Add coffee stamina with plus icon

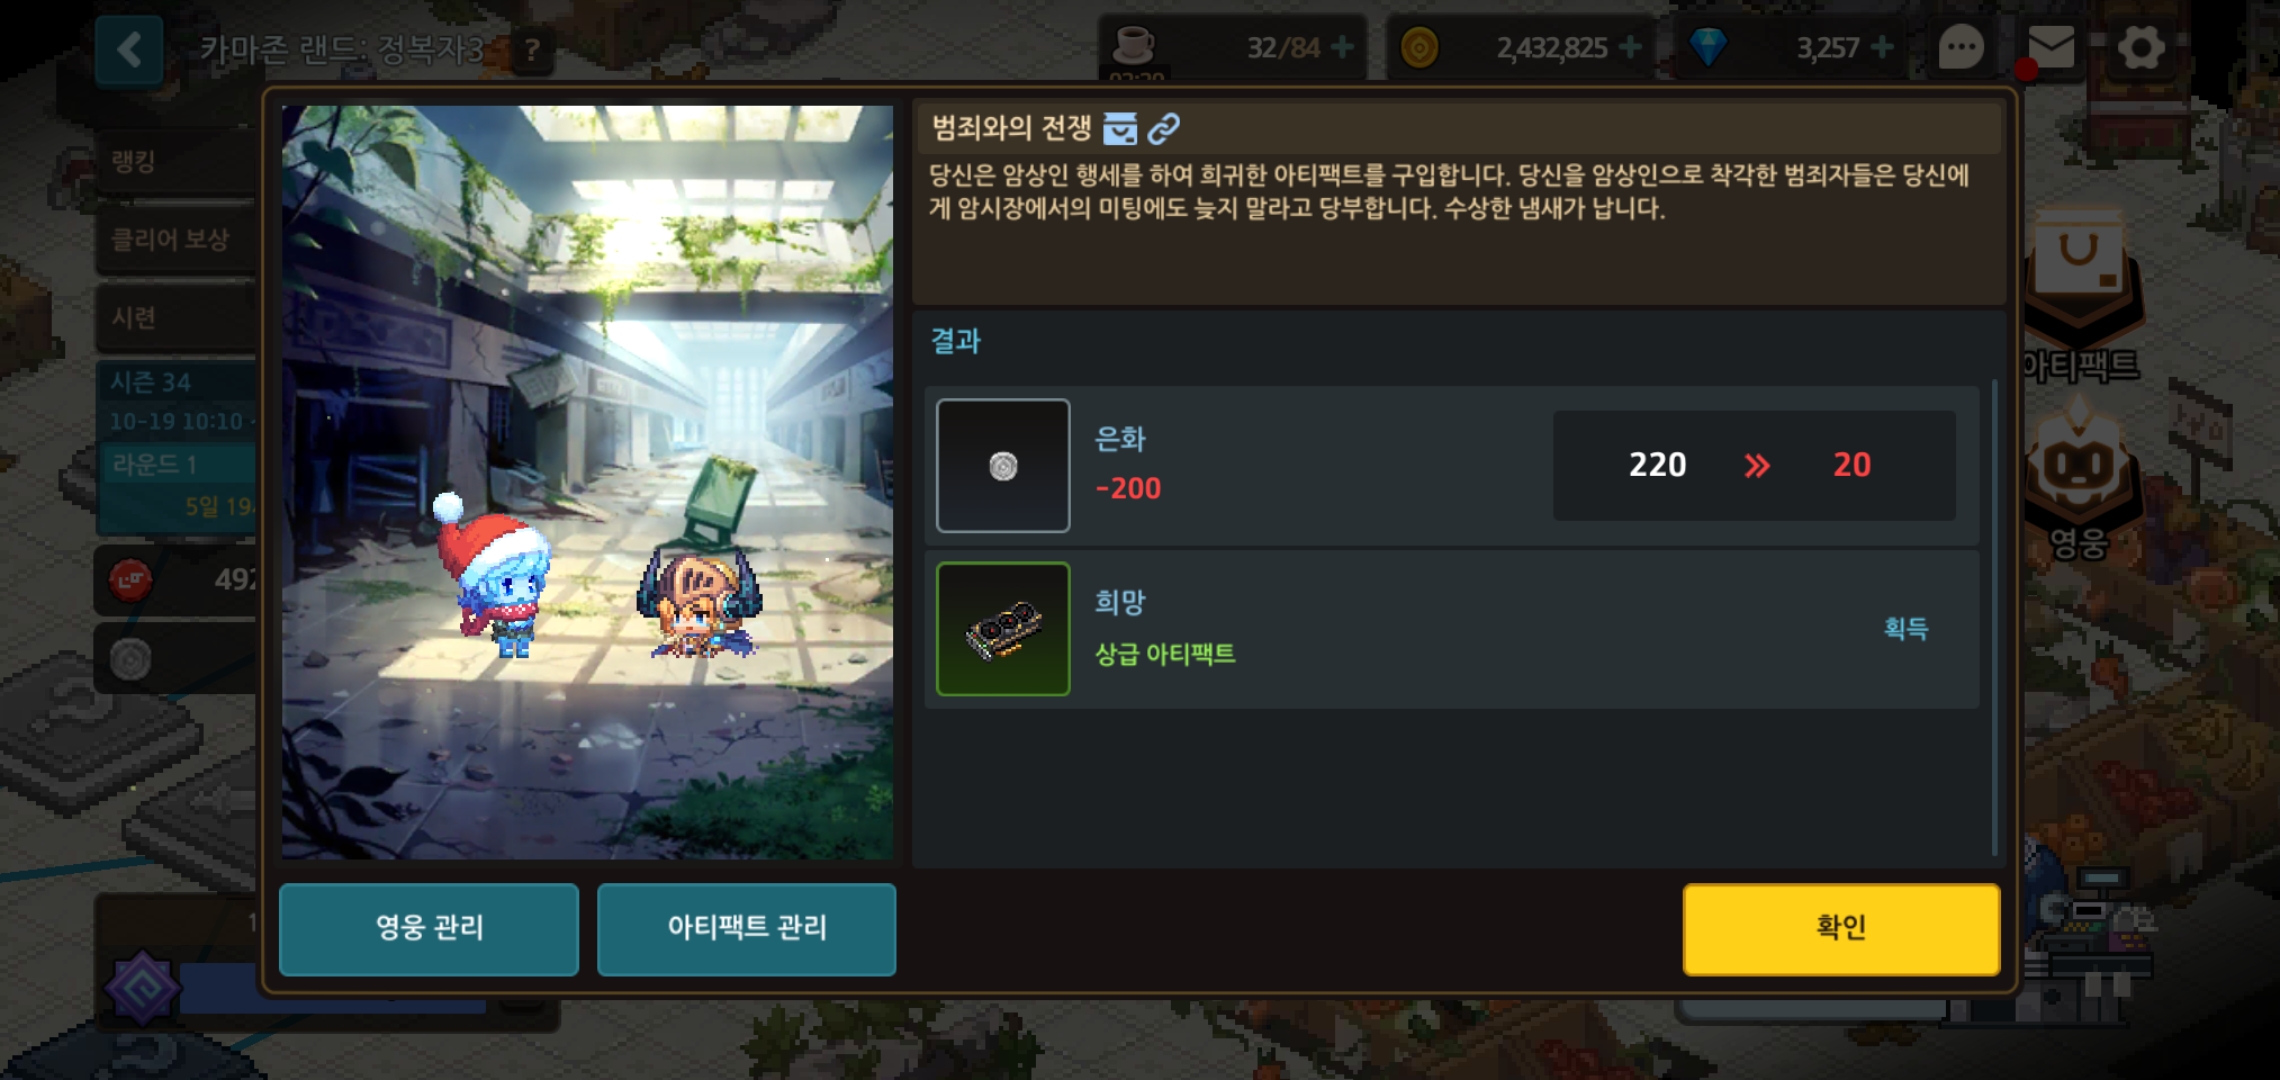coord(1343,47)
